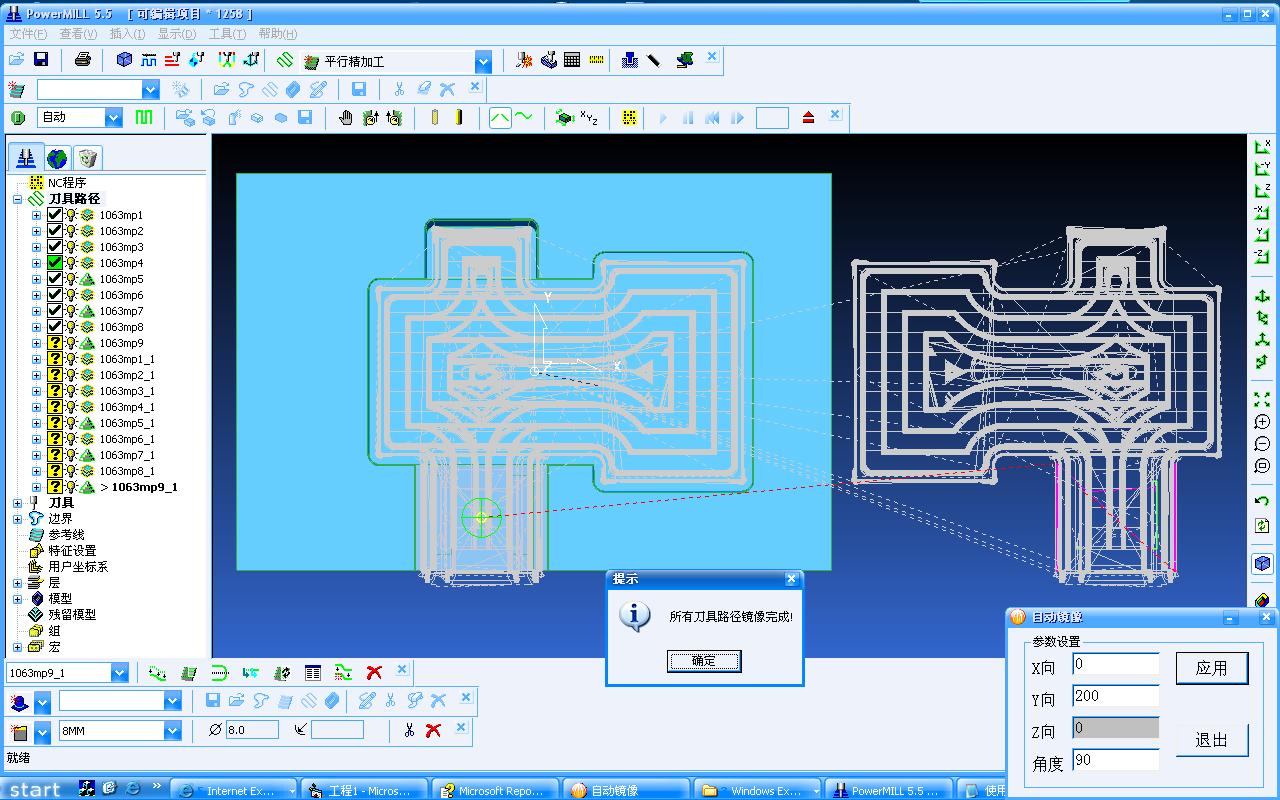Open the toolpath list table icon
Viewport: 1280px width, 800px height.
pos(313,673)
